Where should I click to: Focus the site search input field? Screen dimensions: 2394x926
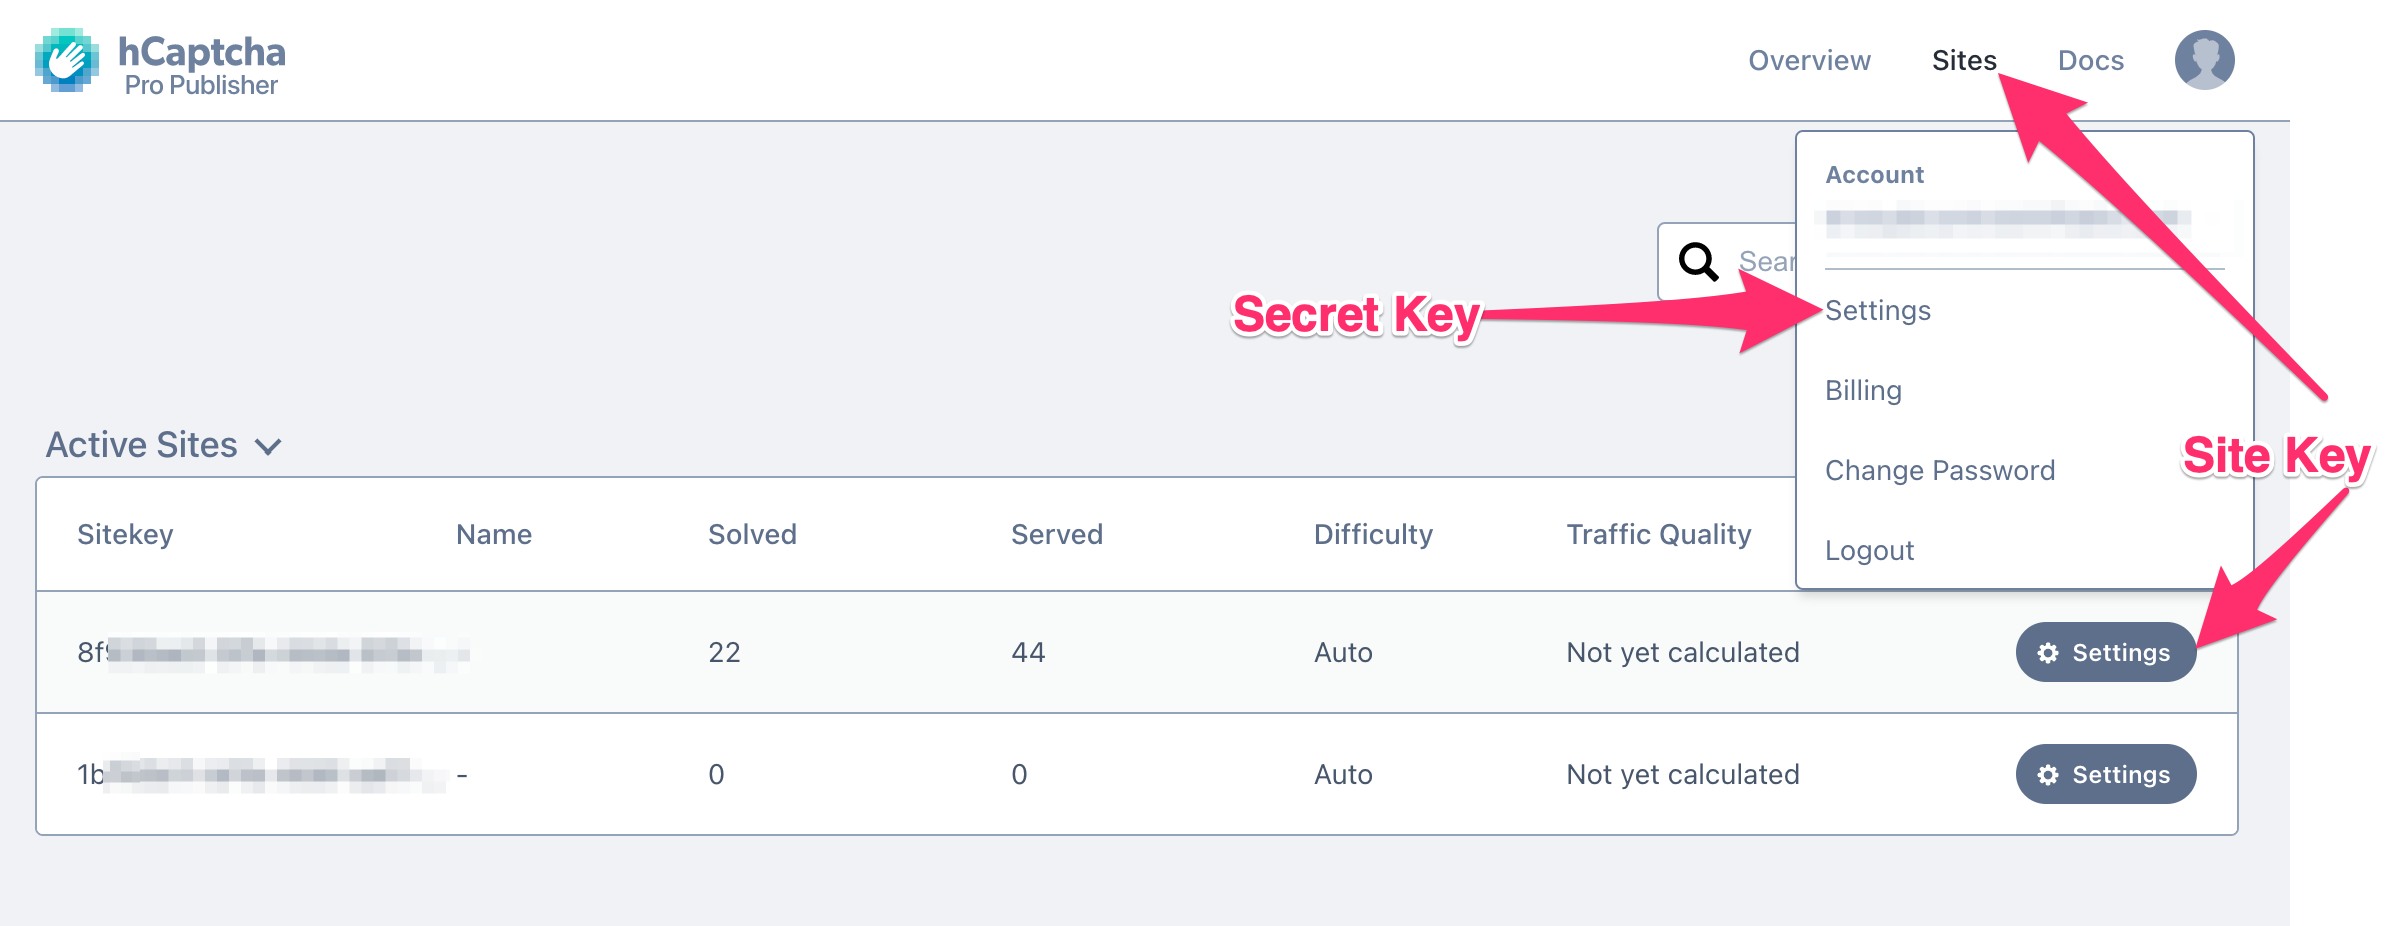click(1727, 262)
